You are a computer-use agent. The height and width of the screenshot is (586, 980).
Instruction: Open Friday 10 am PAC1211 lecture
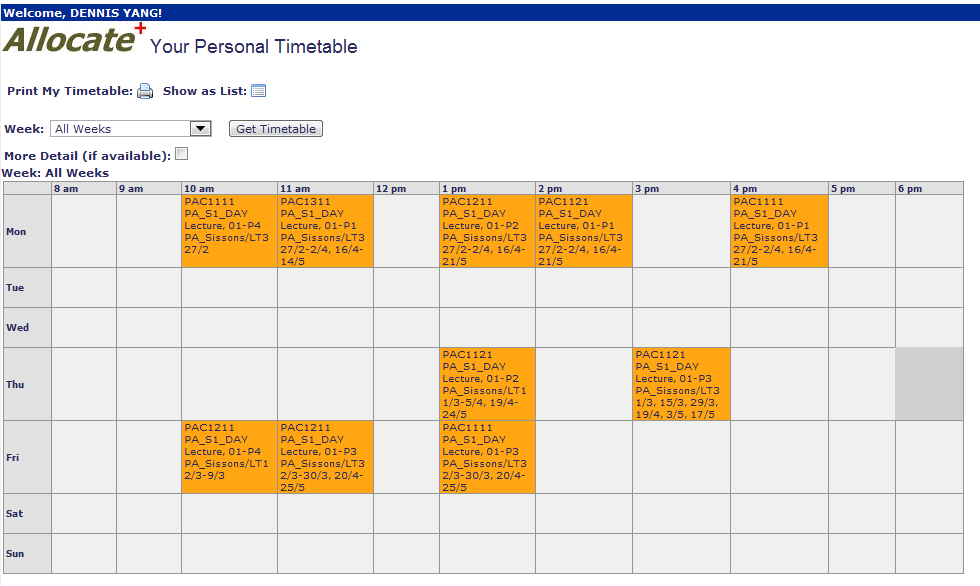coord(229,457)
